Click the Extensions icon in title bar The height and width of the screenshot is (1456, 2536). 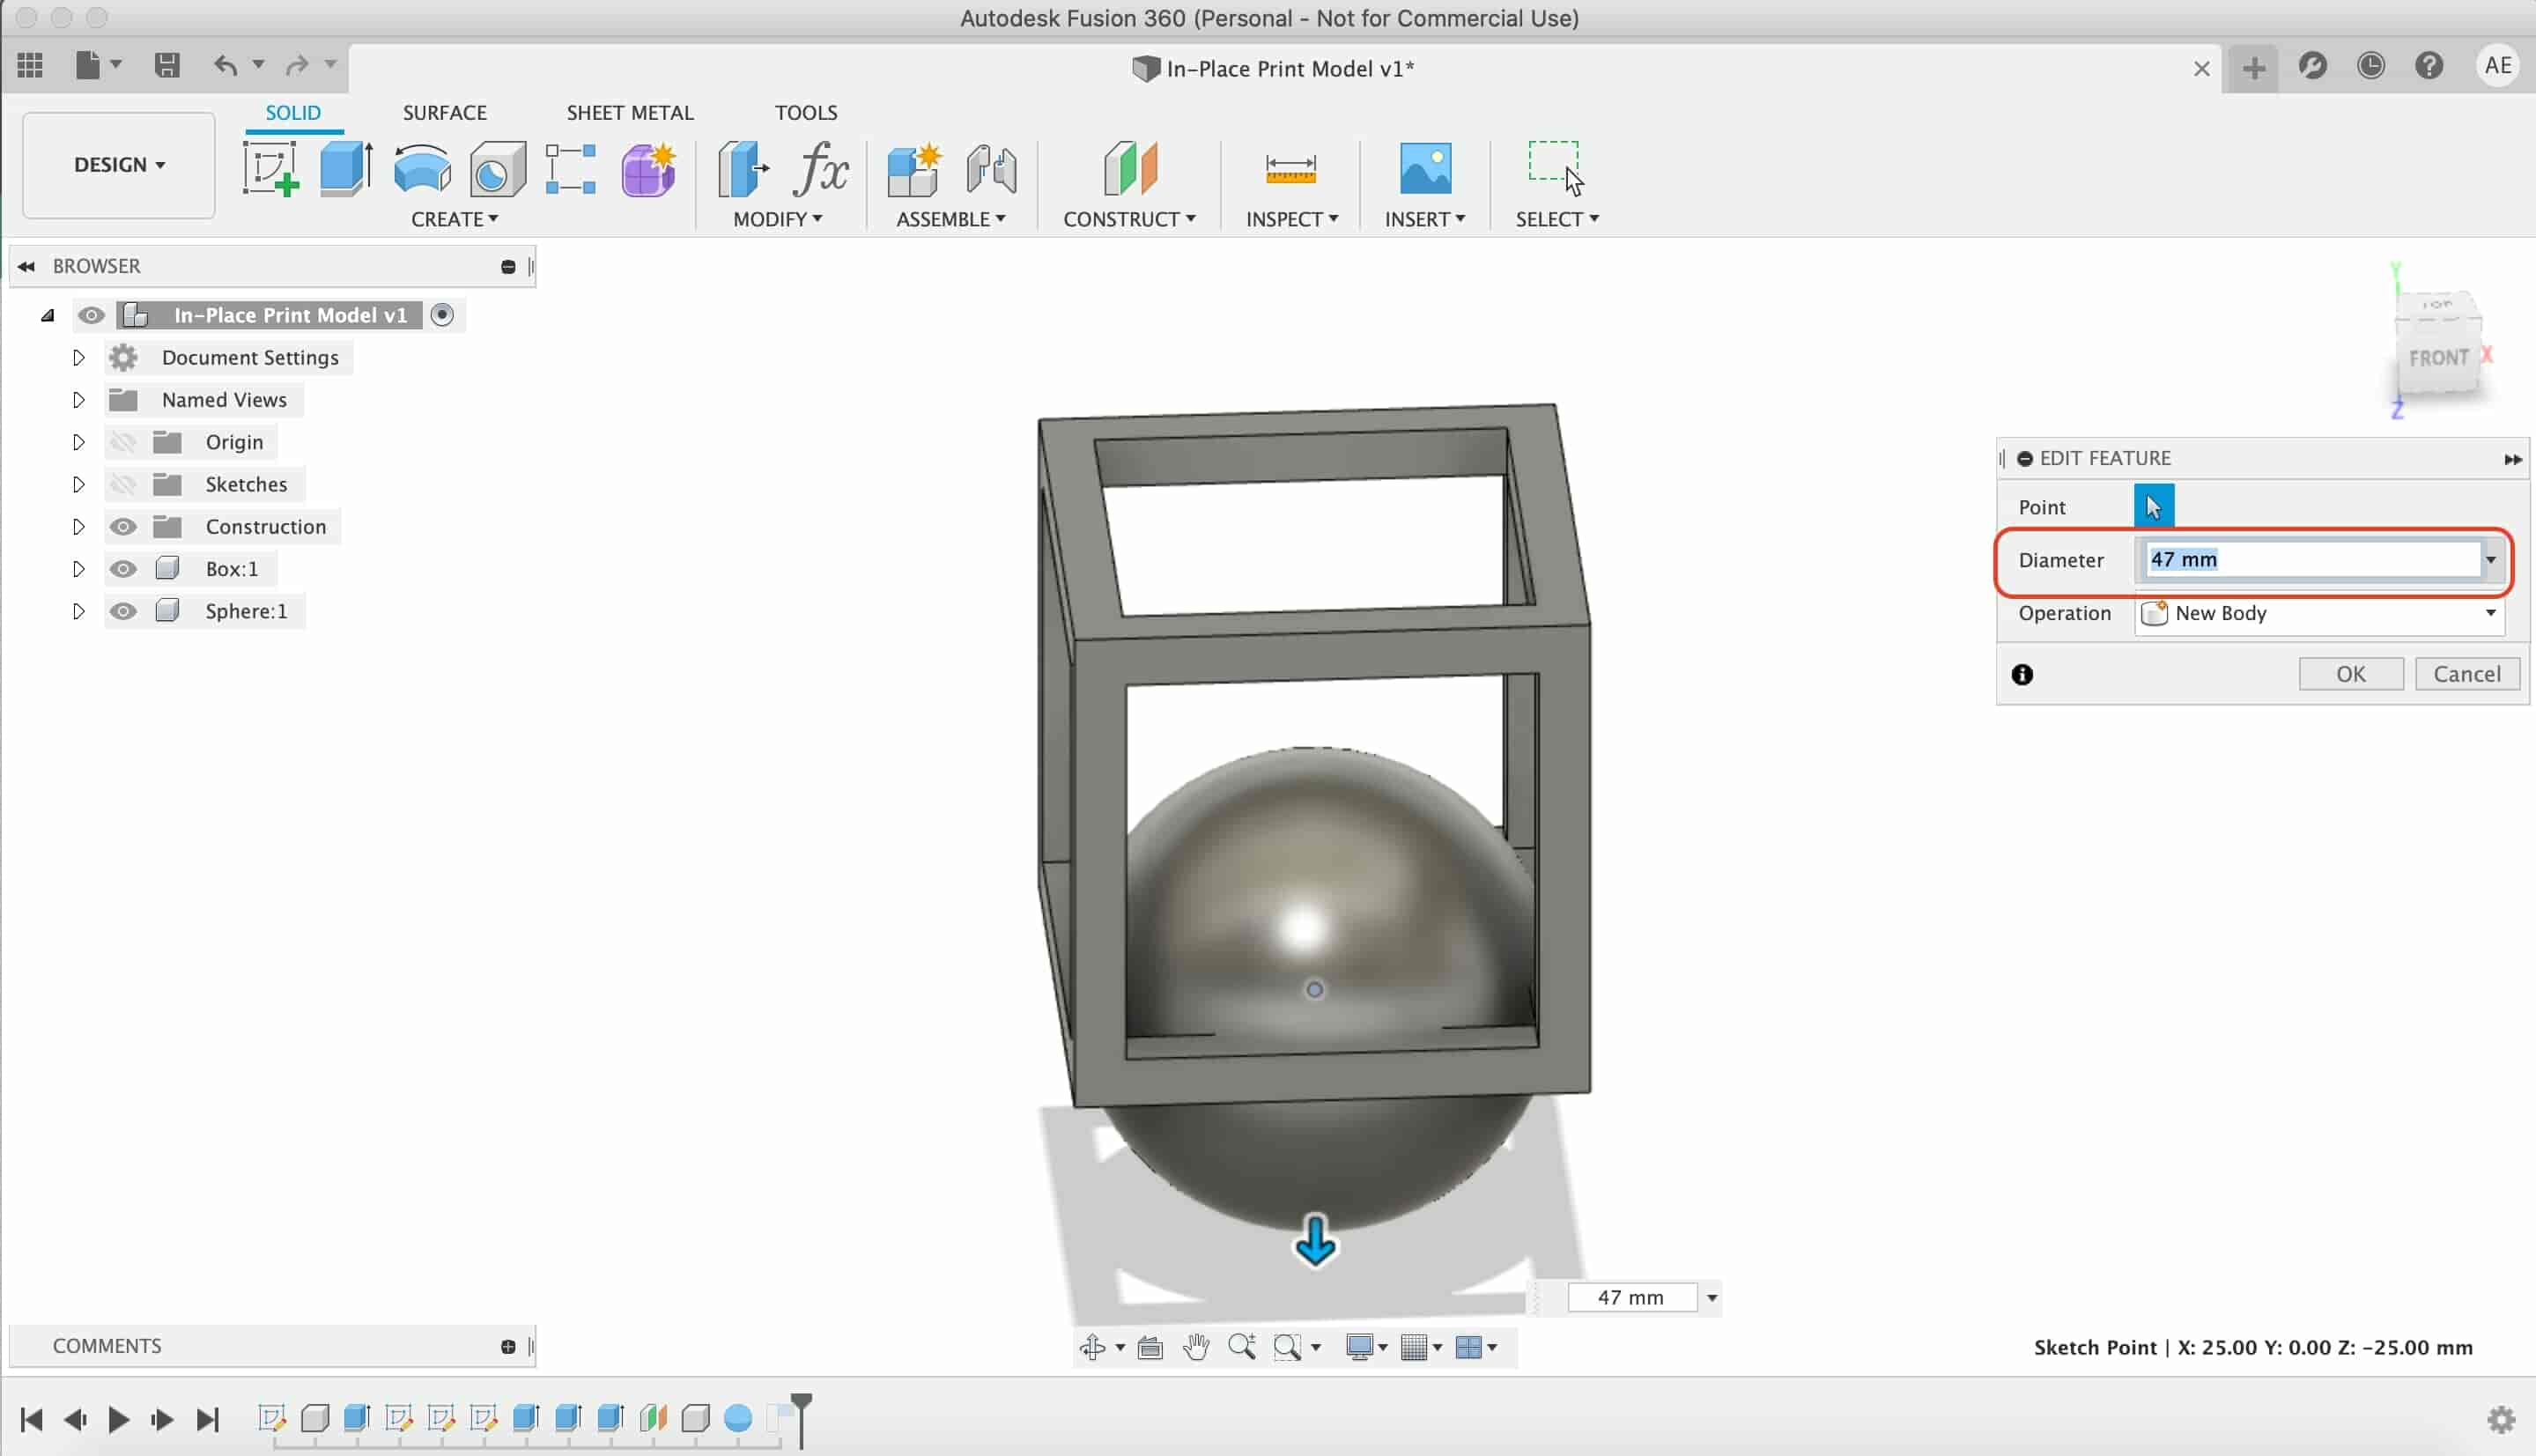(x=2312, y=66)
